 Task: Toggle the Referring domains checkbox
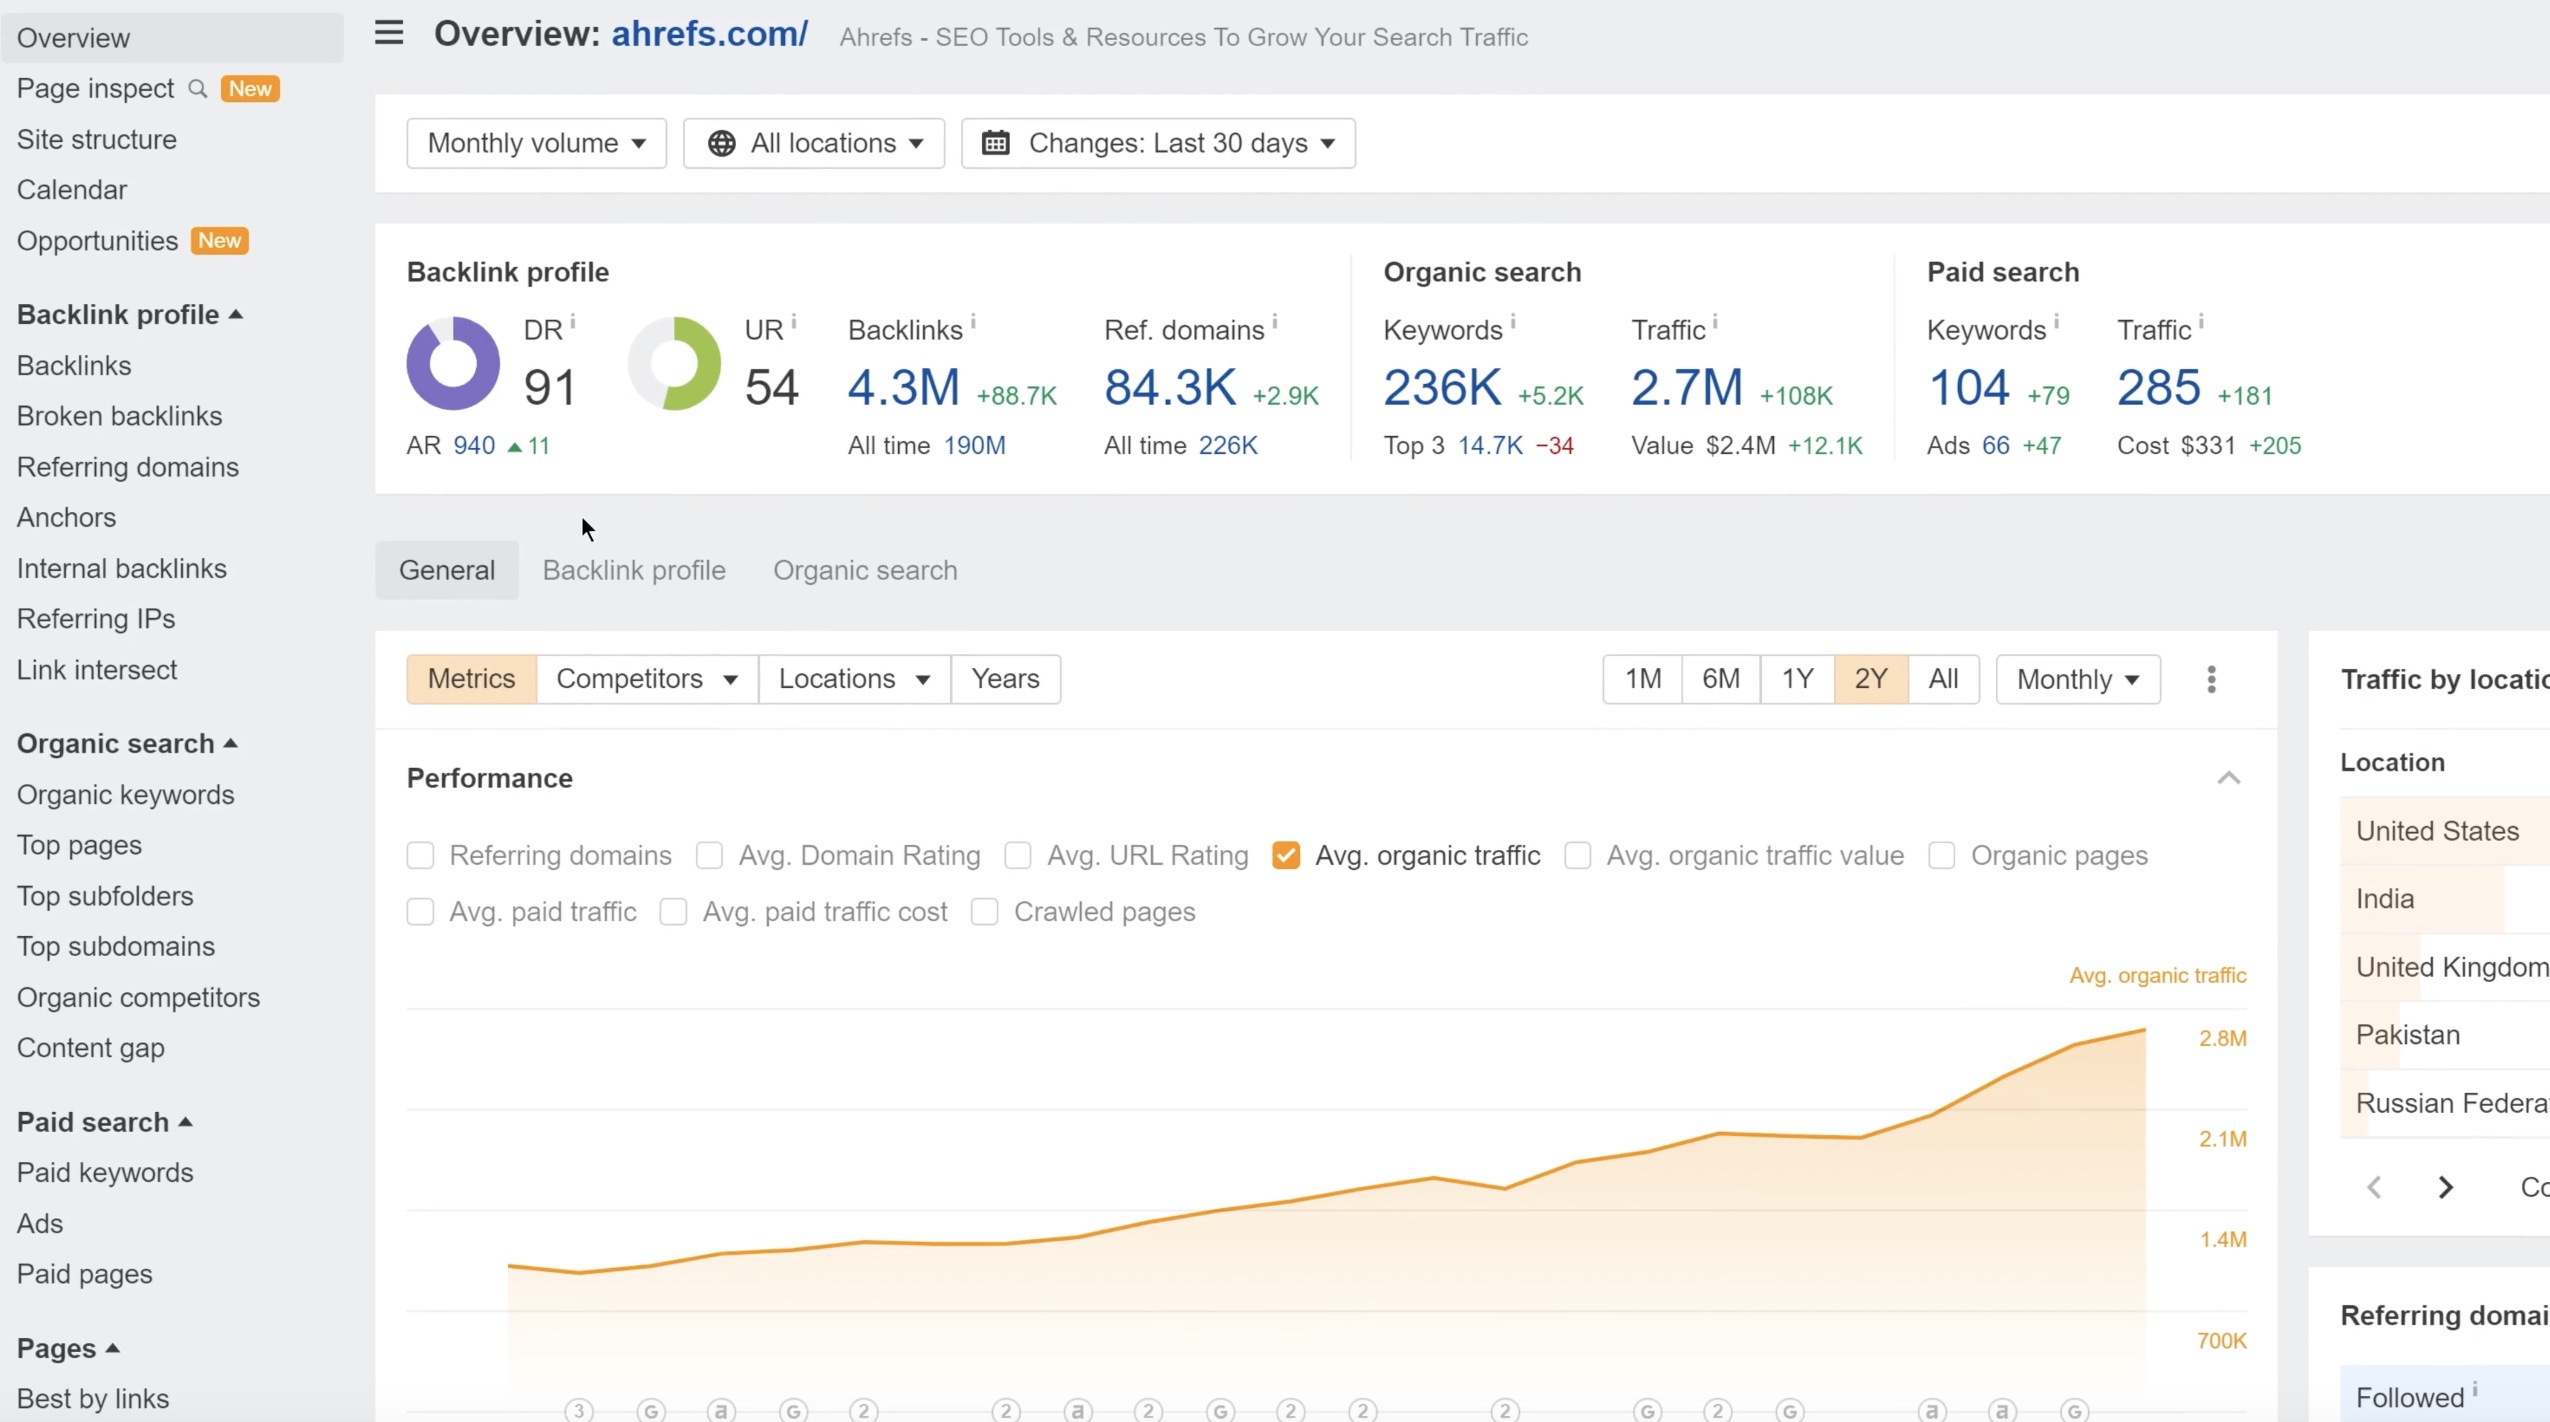point(418,855)
